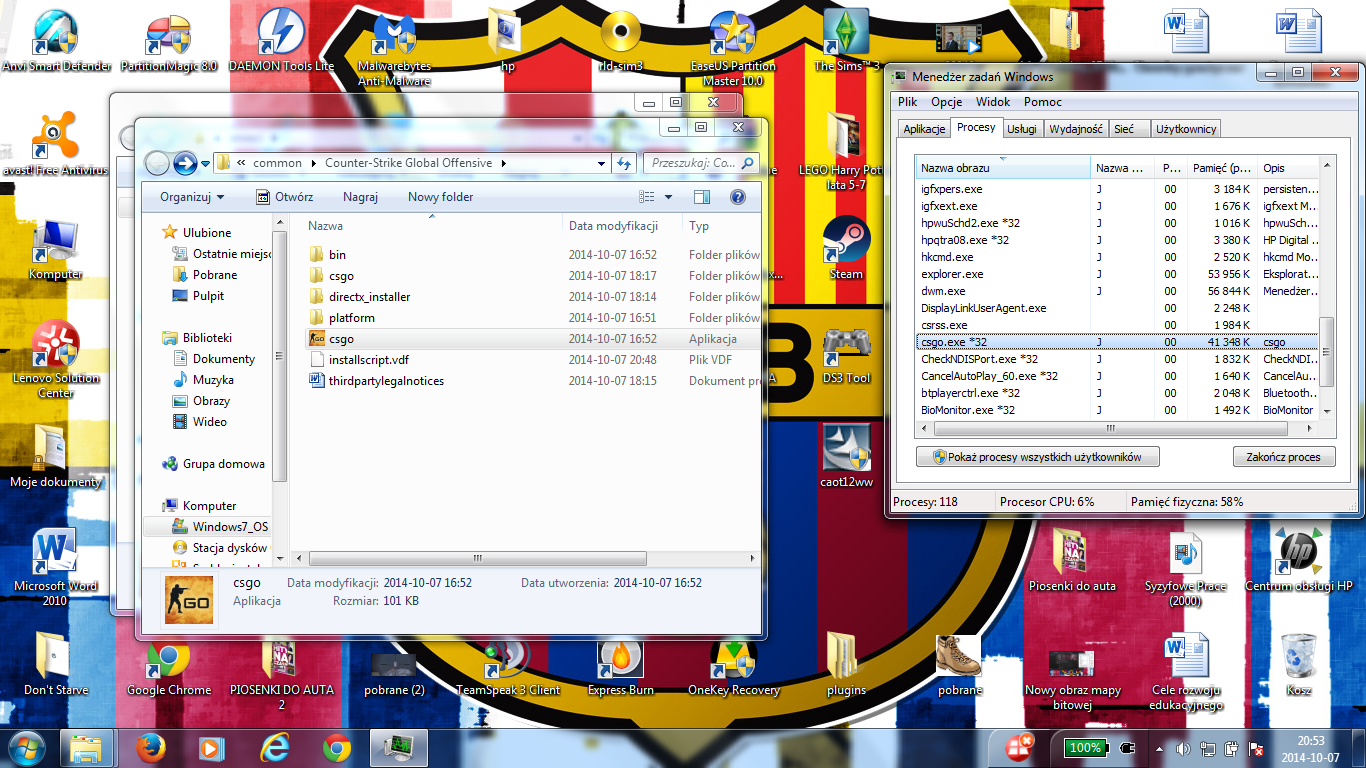The height and width of the screenshot is (768, 1366).
Task: Click the Nowy folder toolbar button
Action: pos(440,197)
